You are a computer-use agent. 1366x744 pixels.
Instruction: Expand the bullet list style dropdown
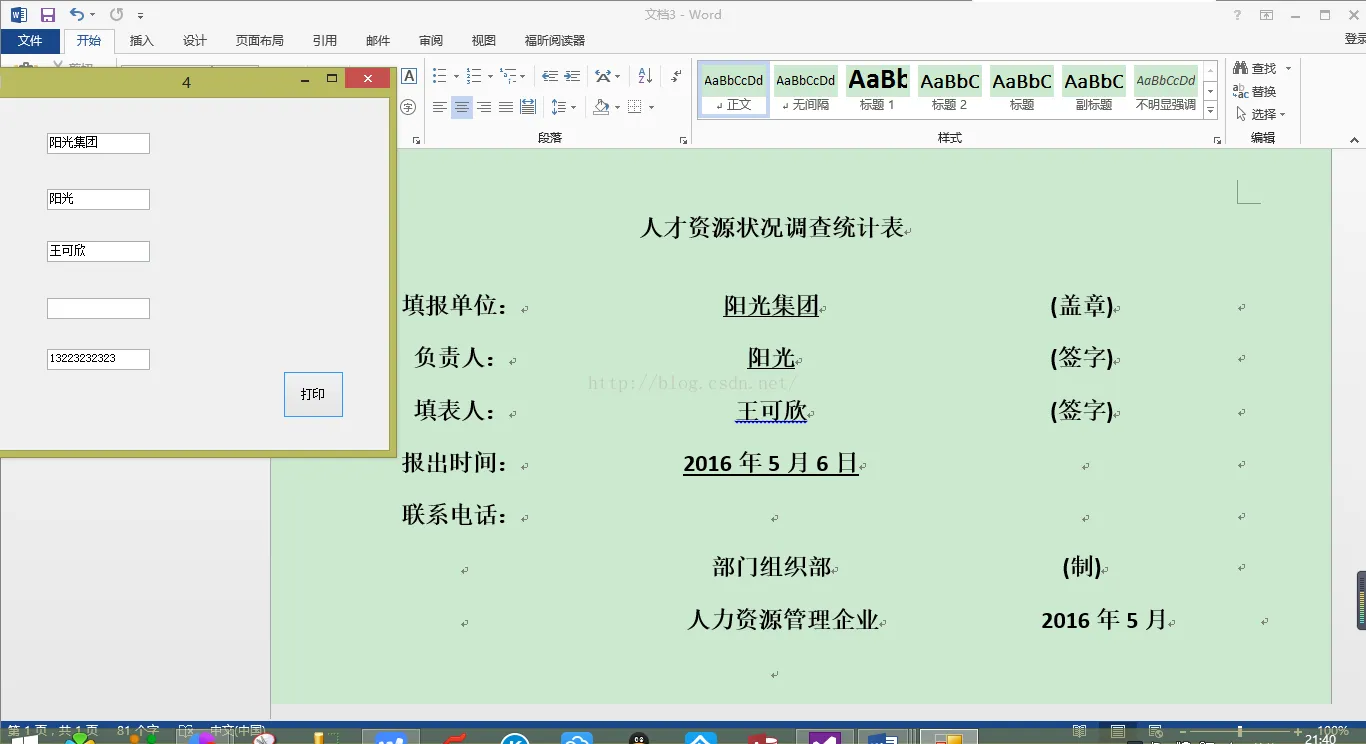(456, 76)
